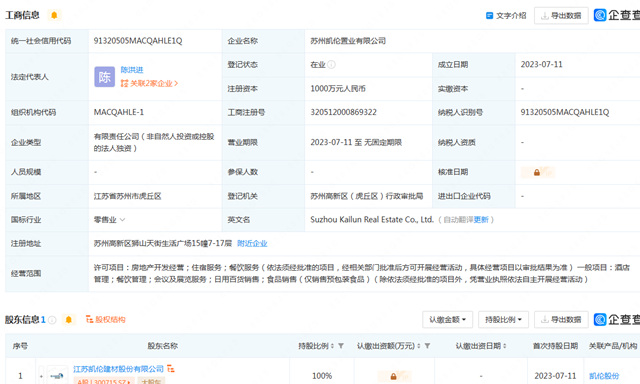This screenshot has height=384, width=640.
Task: Click the 企查查 logo in 工商信息 header
Action: pyautogui.click(x=617, y=15)
